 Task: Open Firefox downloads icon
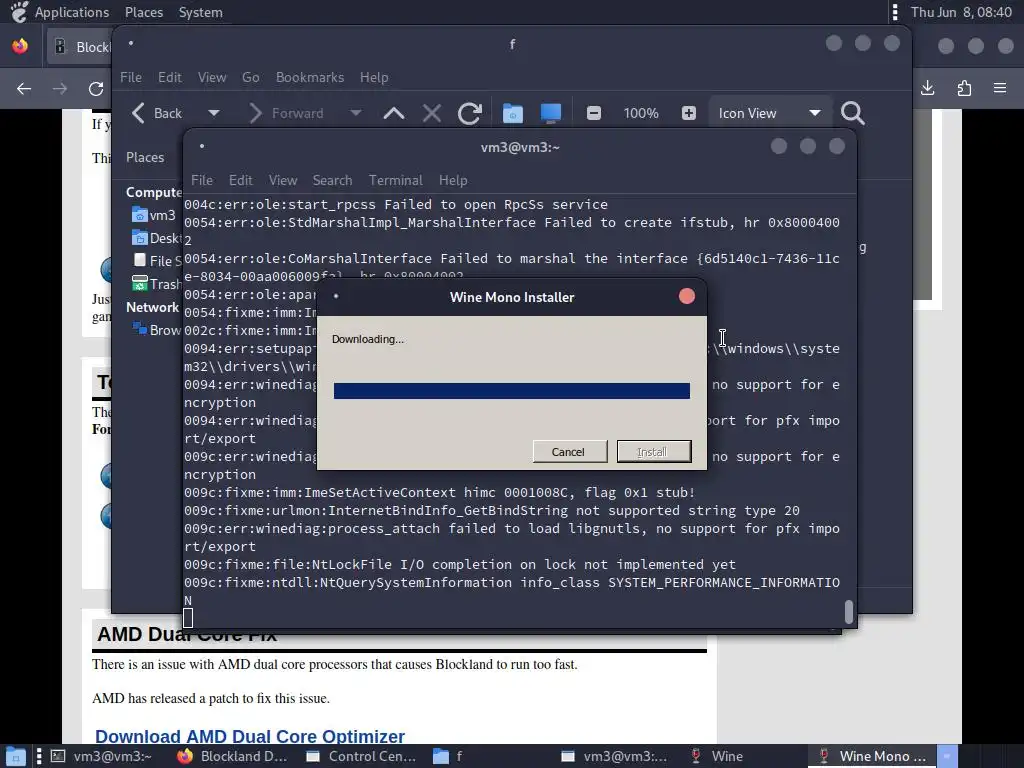(x=927, y=88)
